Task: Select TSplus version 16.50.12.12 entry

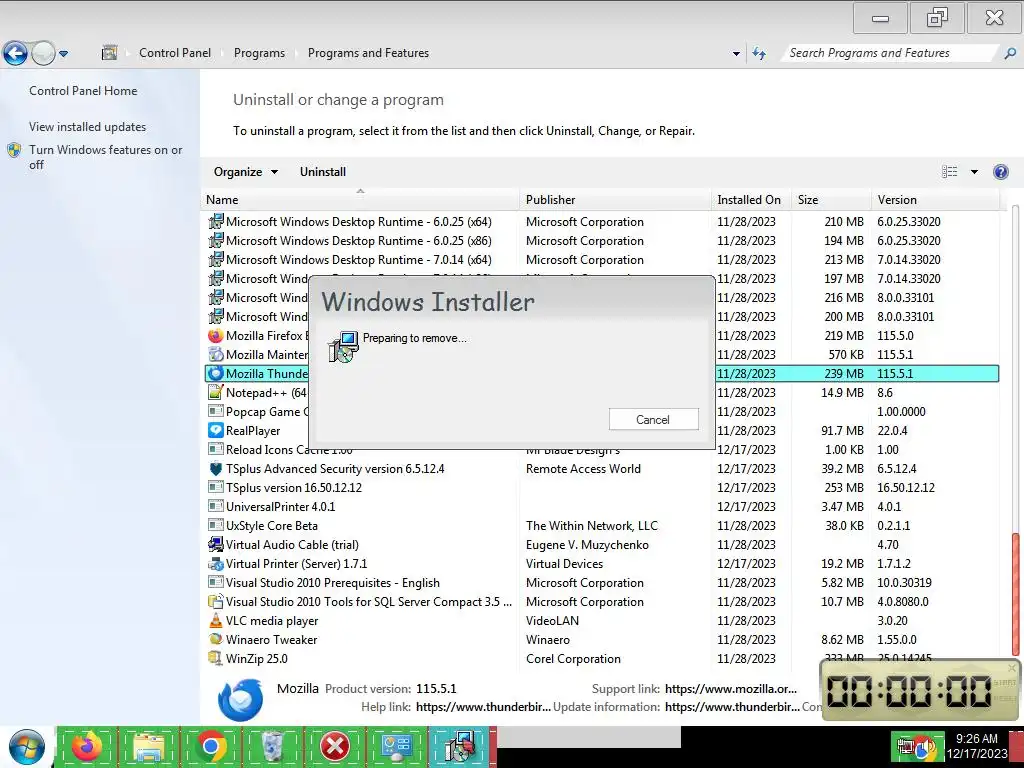Action: (x=601, y=488)
